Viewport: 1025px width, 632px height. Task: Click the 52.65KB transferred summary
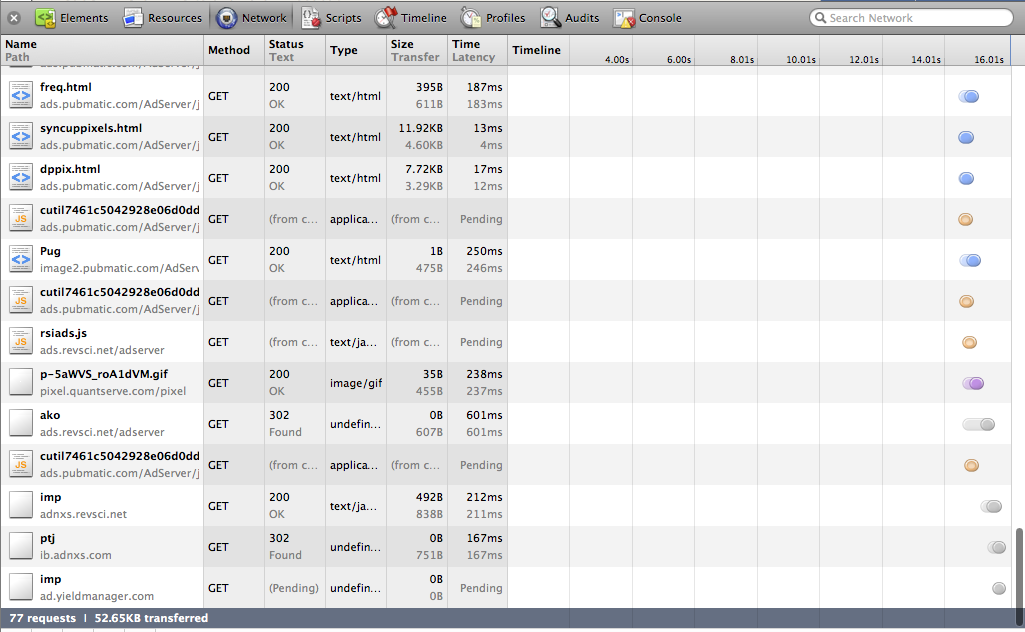(151, 618)
